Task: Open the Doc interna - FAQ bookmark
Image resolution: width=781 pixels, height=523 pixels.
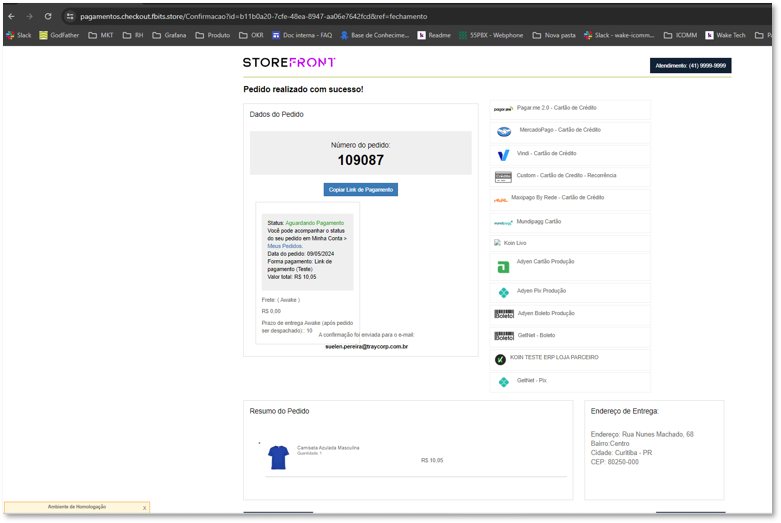Action: [x=302, y=35]
